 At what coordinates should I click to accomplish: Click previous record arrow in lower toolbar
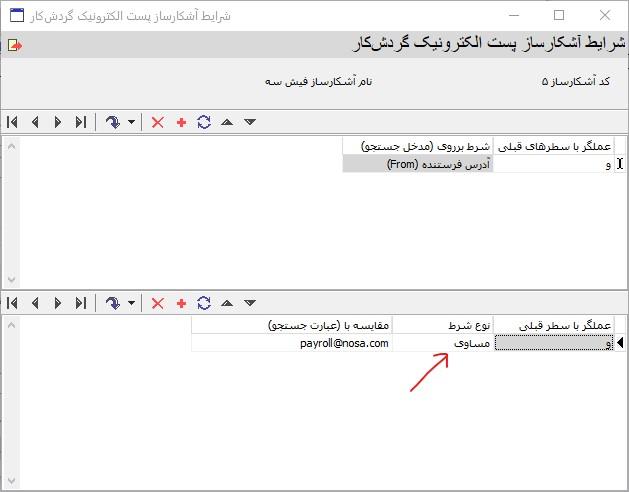(x=35, y=303)
